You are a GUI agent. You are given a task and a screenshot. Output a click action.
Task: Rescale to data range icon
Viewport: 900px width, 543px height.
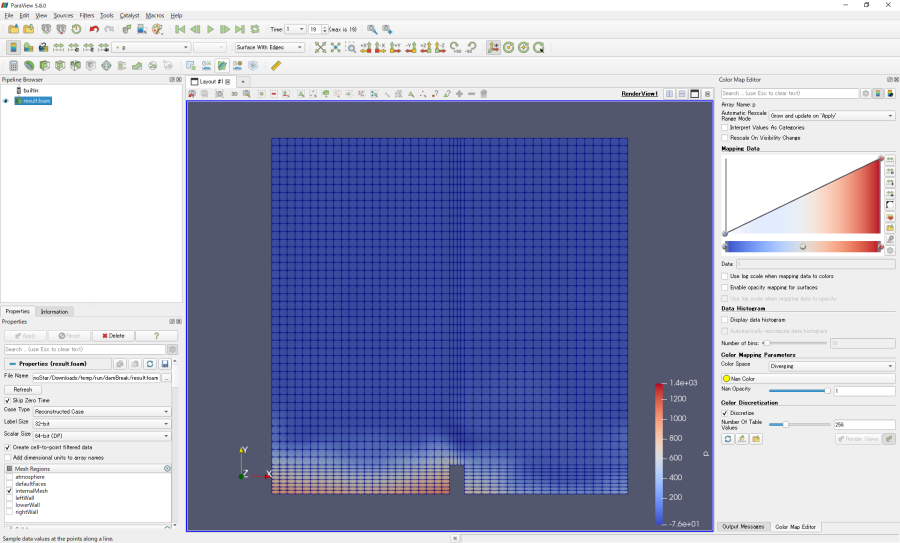point(58,48)
